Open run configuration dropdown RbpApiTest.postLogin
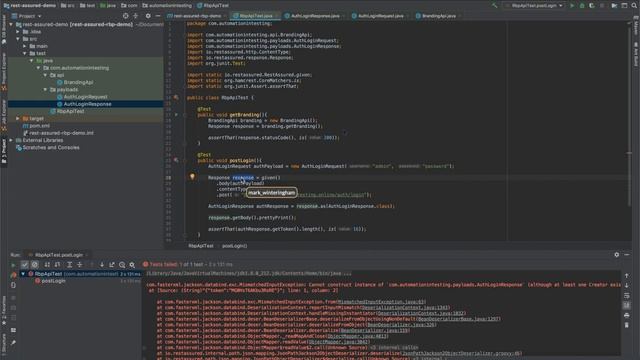640x360 pixels. (534, 6)
